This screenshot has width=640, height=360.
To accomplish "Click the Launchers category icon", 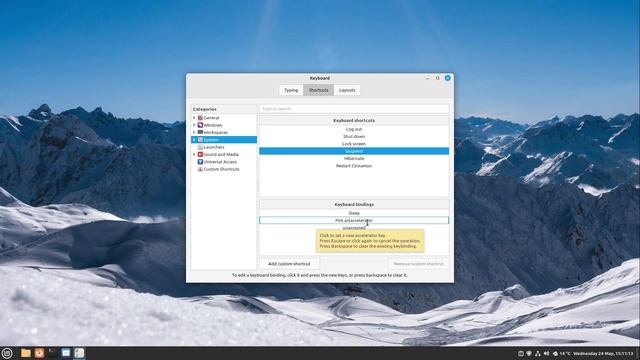I will [200, 147].
